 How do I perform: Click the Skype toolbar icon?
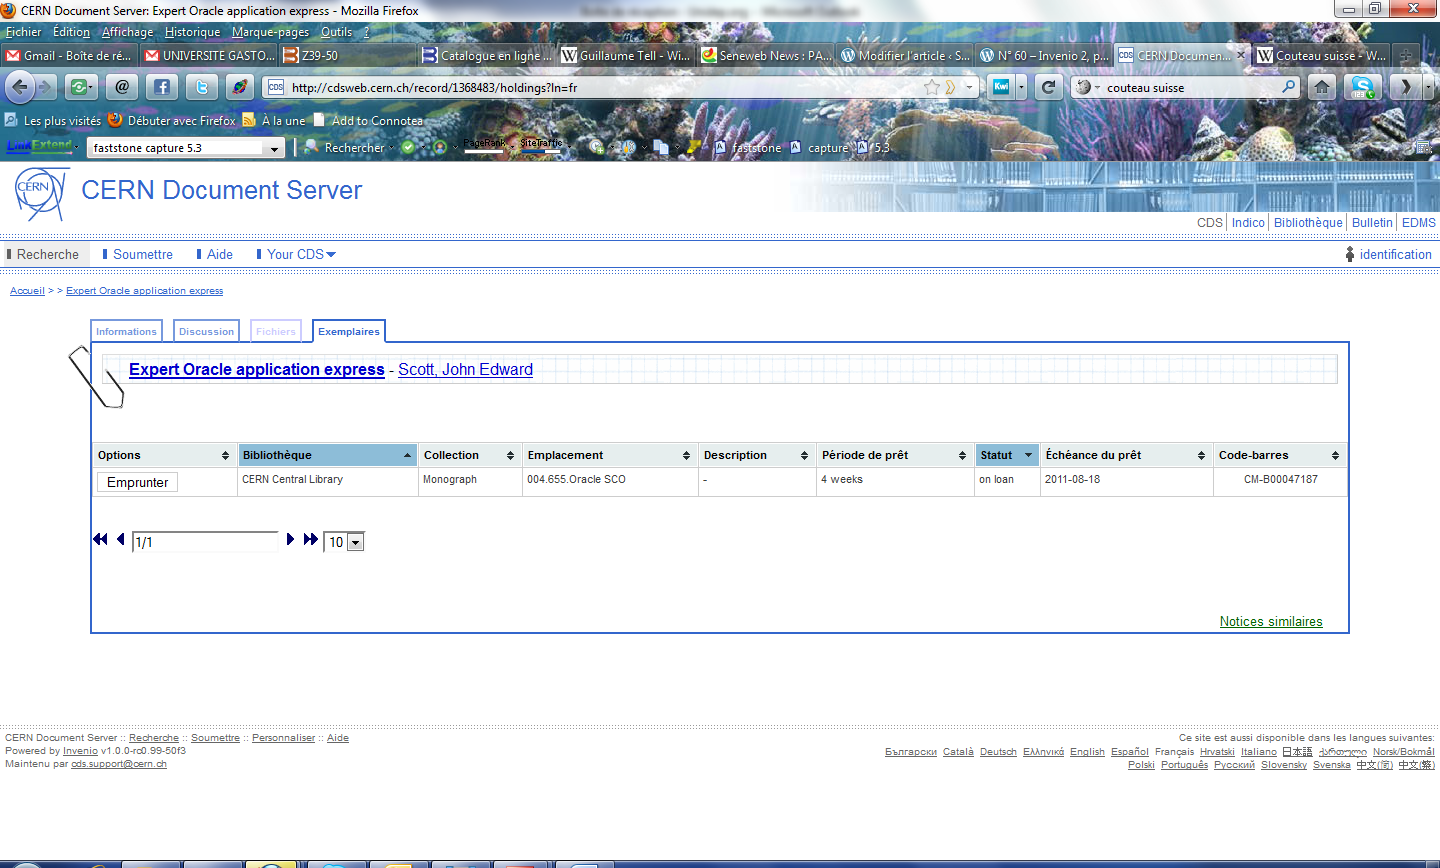pyautogui.click(x=1361, y=87)
